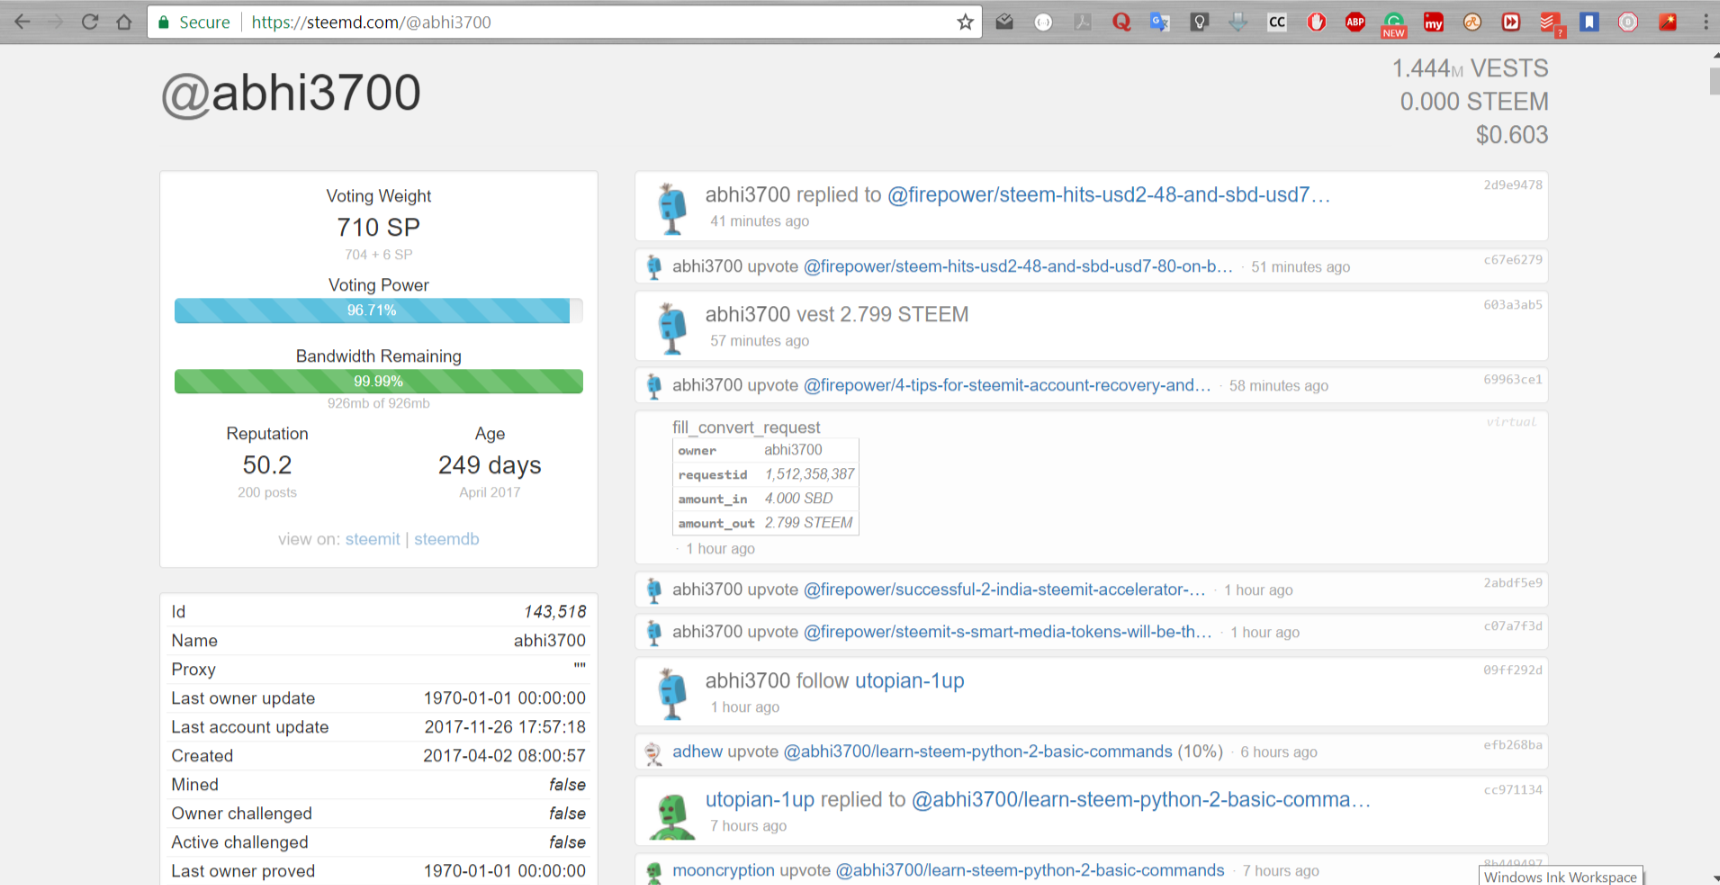Click the blue bookmark extension icon
1720x885 pixels.
coord(1589,22)
